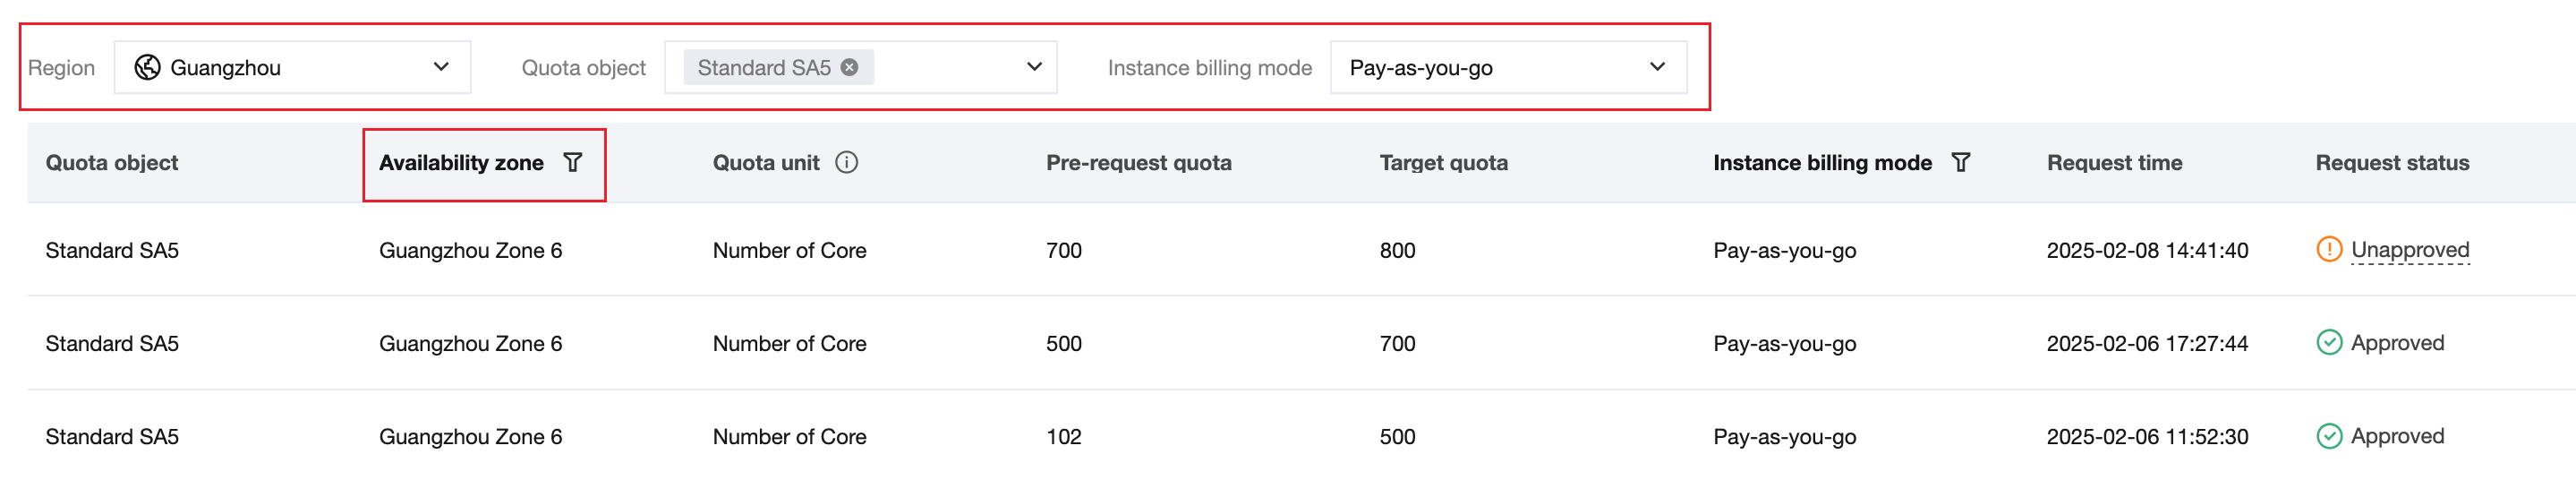
Task: Click the Availability zone filter icon
Action: (573, 163)
